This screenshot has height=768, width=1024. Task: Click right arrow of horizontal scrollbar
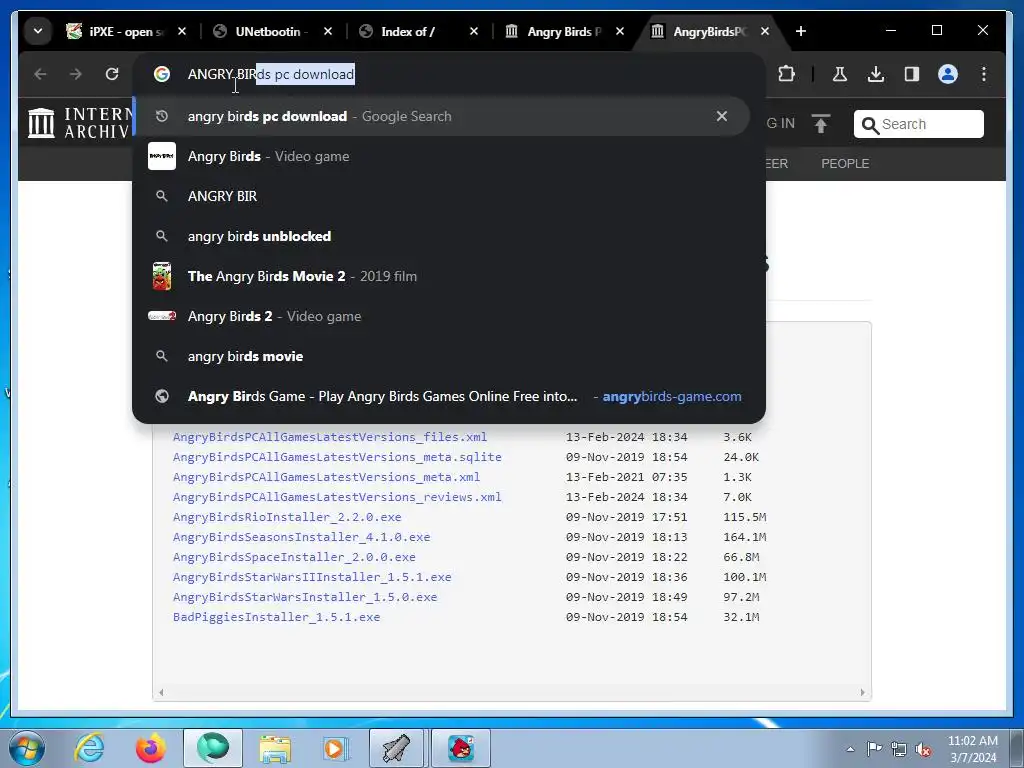(x=862, y=692)
